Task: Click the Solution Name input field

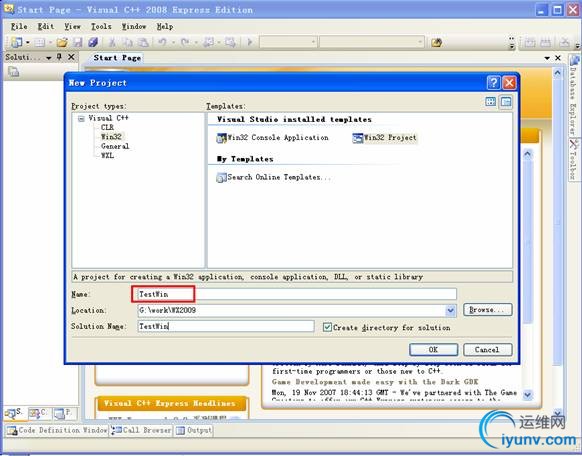Action: (x=226, y=326)
